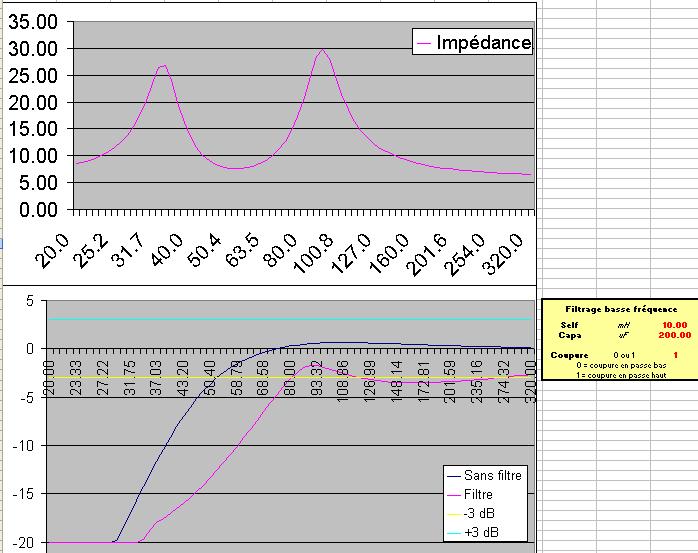Image resolution: width=698 pixels, height=553 pixels.
Task: Click the 0 label on the dB axis
Action: (x=30, y=349)
